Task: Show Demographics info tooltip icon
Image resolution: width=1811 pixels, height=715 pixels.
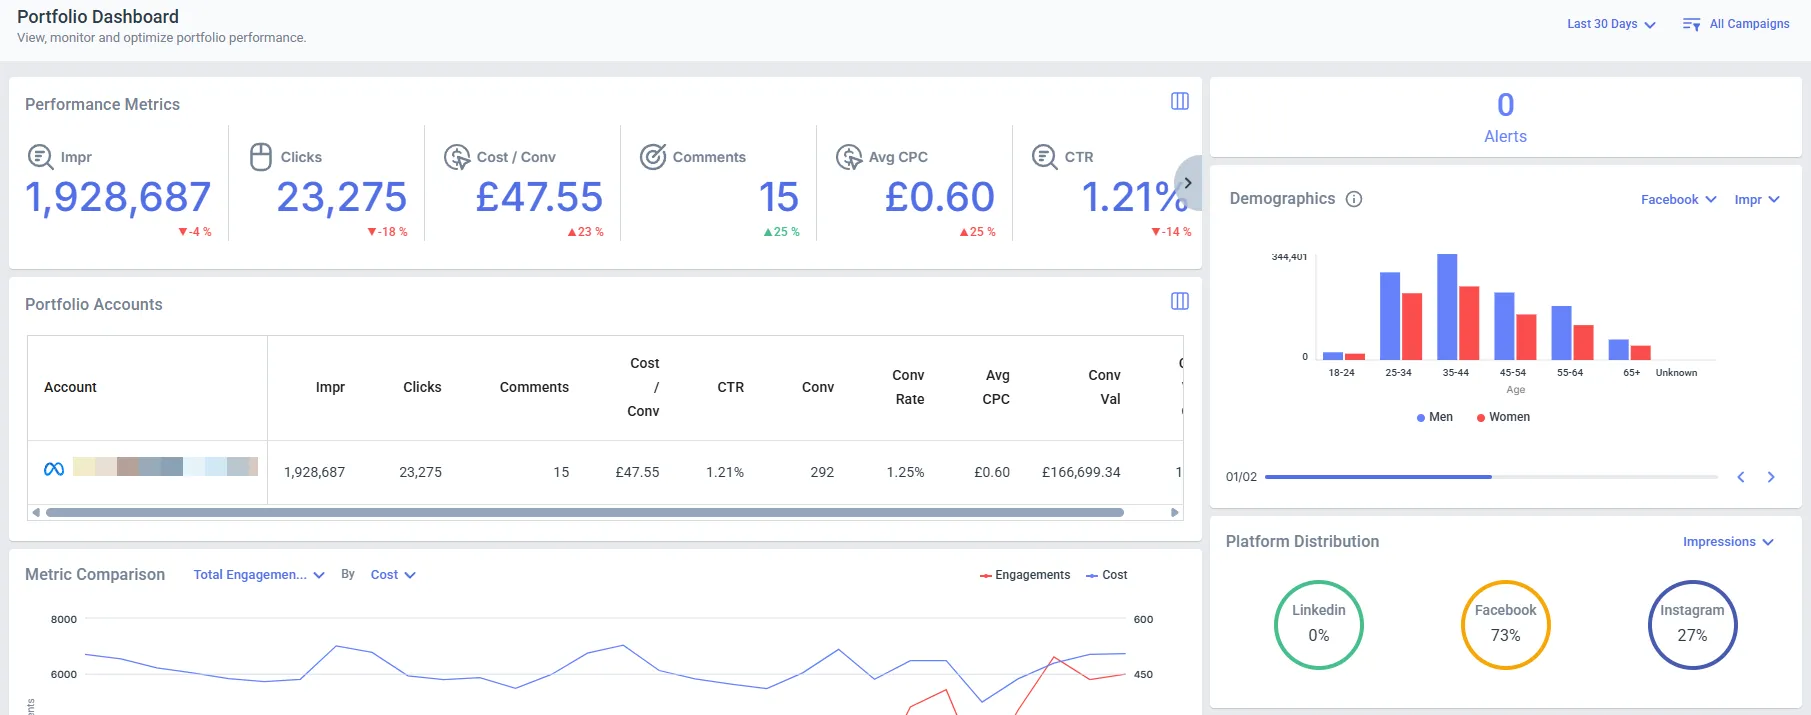Action: point(1354,199)
